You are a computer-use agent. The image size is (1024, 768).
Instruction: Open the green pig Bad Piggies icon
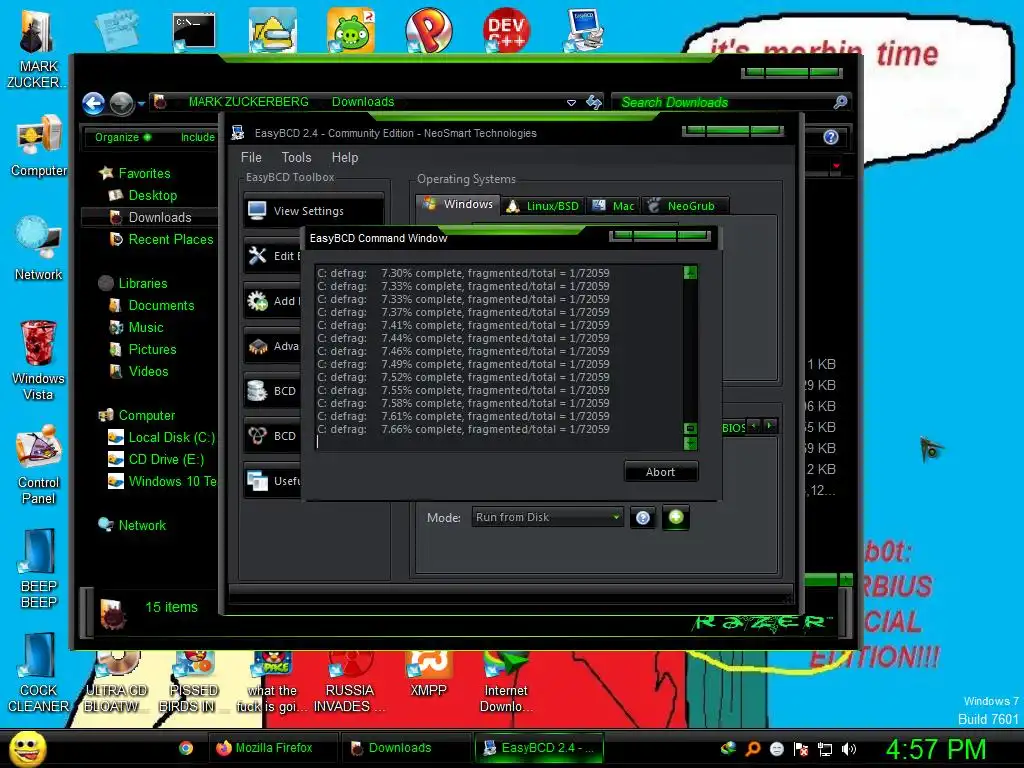pyautogui.click(x=351, y=30)
